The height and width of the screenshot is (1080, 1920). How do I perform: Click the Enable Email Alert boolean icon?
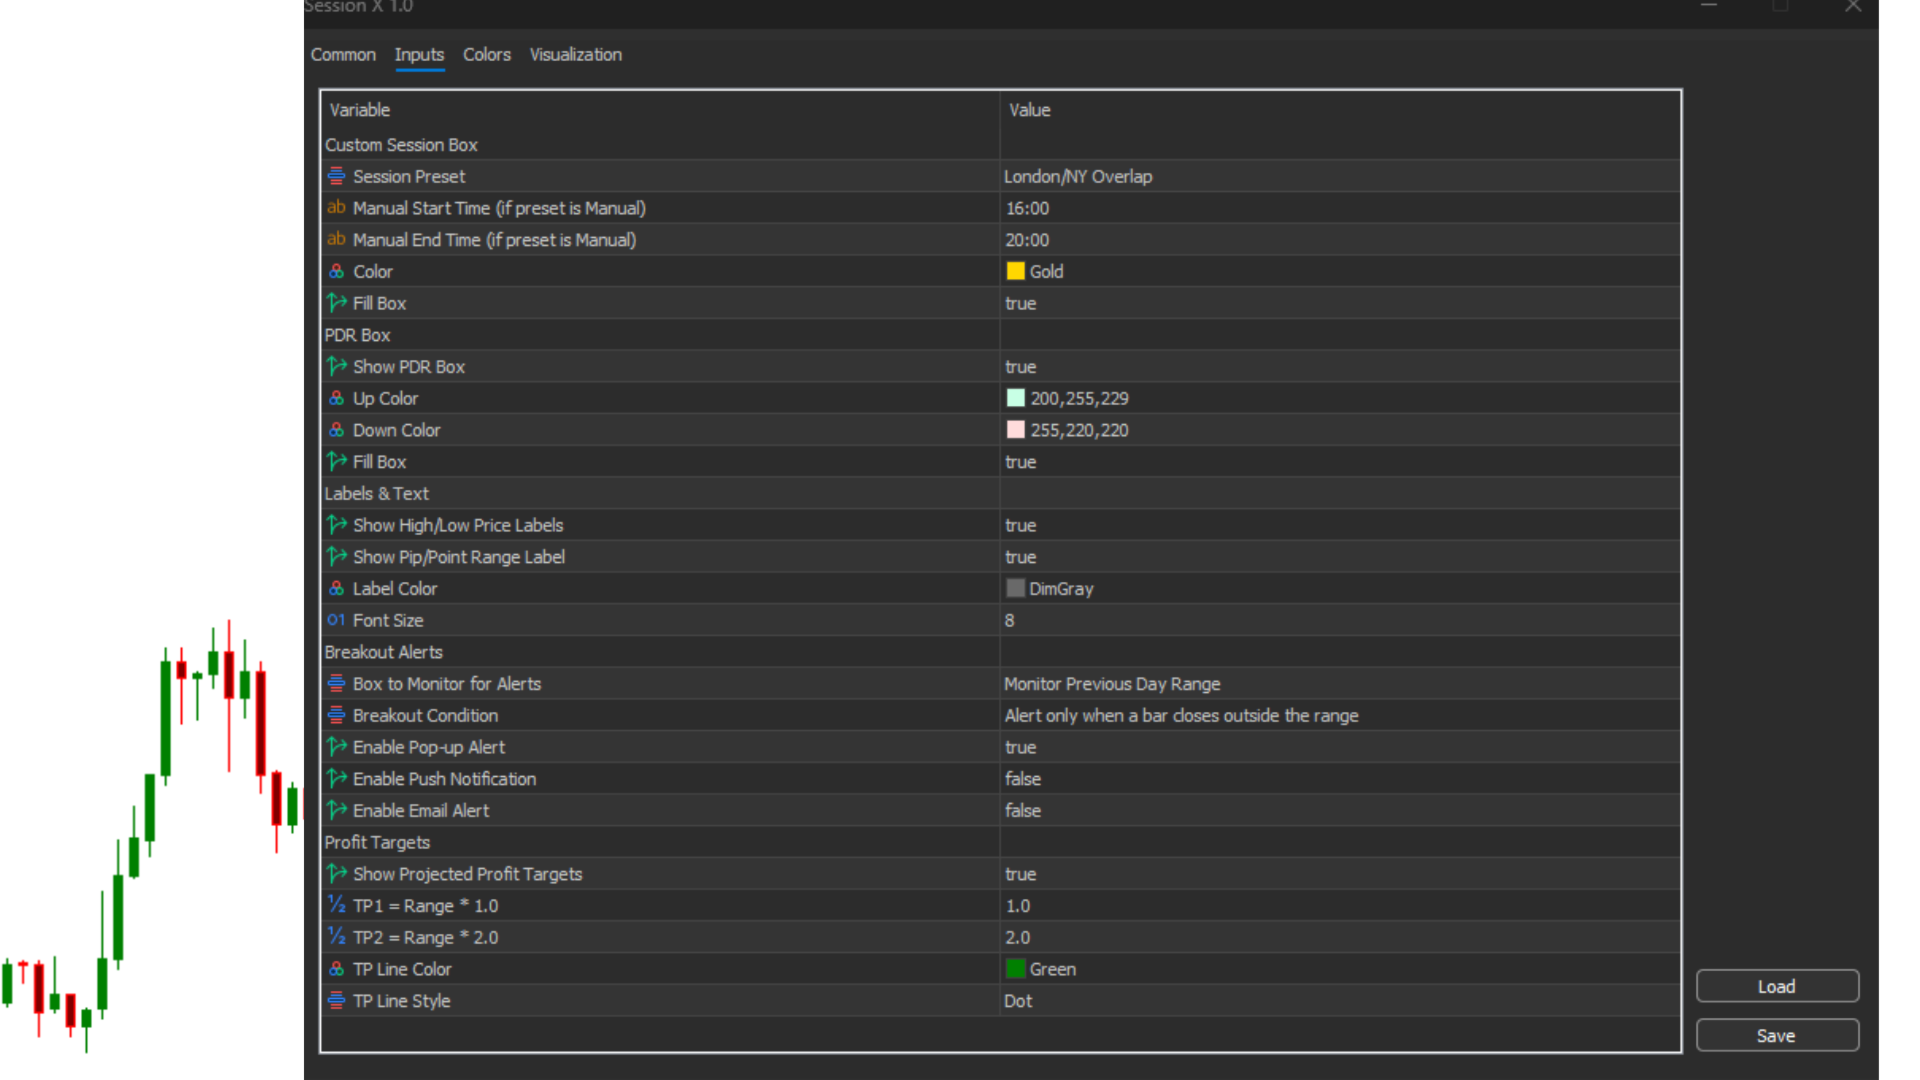[x=336, y=810]
